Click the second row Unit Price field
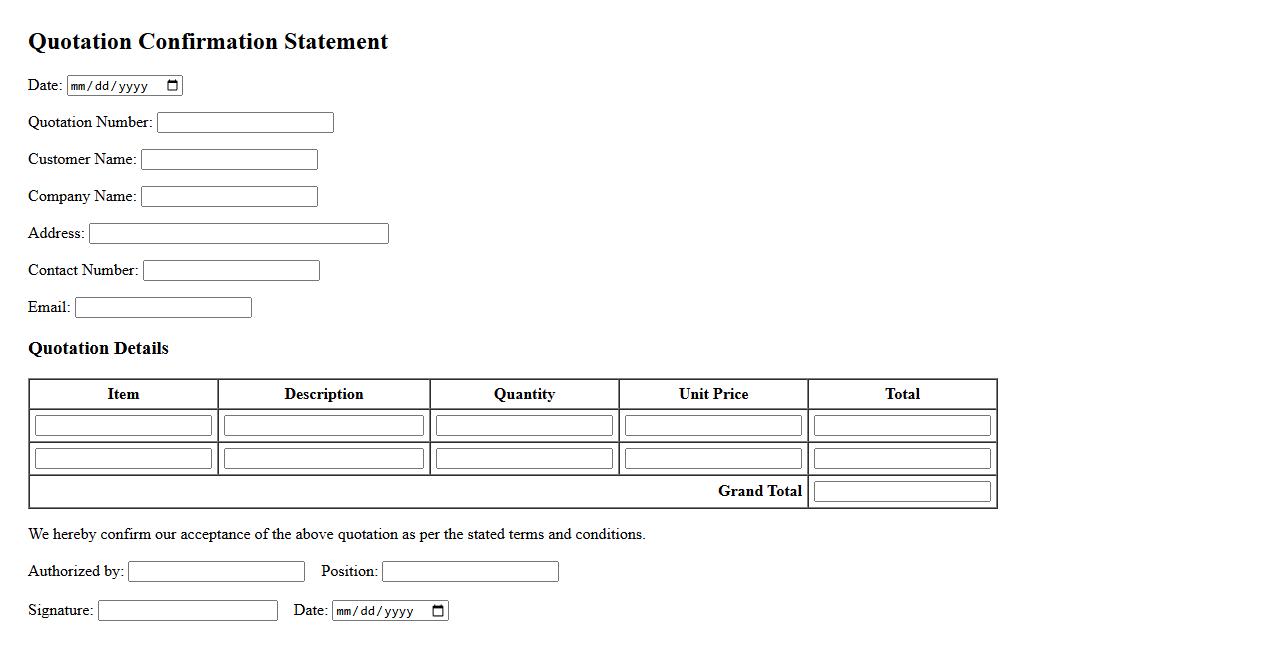 pyautogui.click(x=713, y=459)
